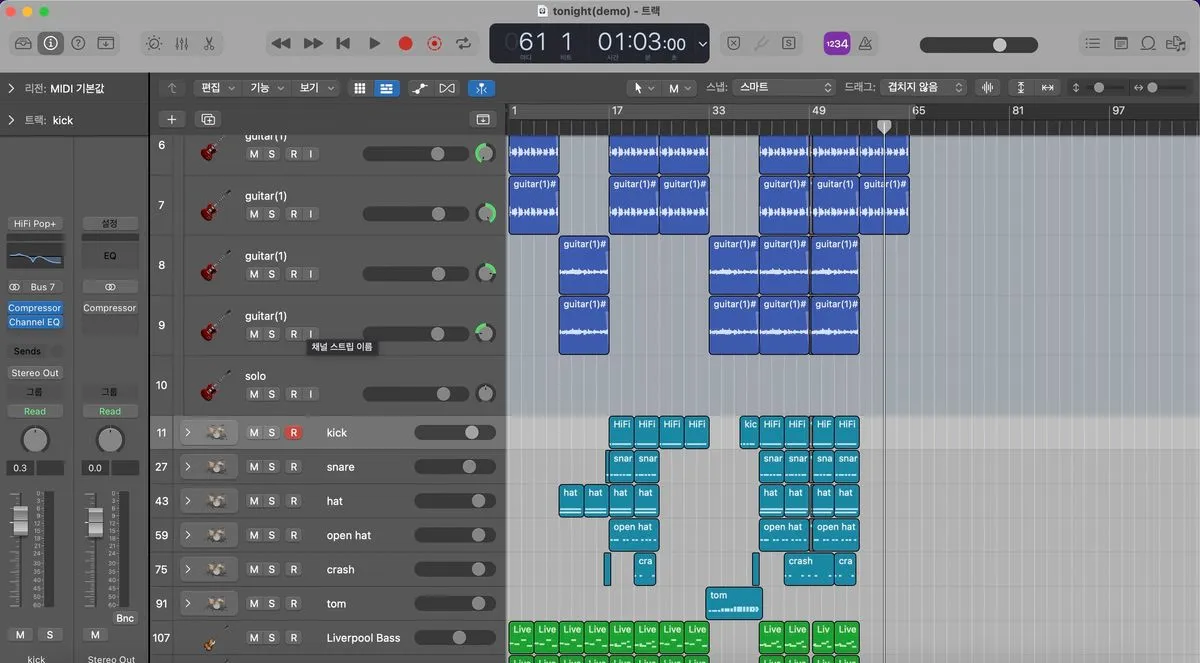The height and width of the screenshot is (663, 1200).
Task: Open Smart Controls dial icon
Action: pos(153,43)
